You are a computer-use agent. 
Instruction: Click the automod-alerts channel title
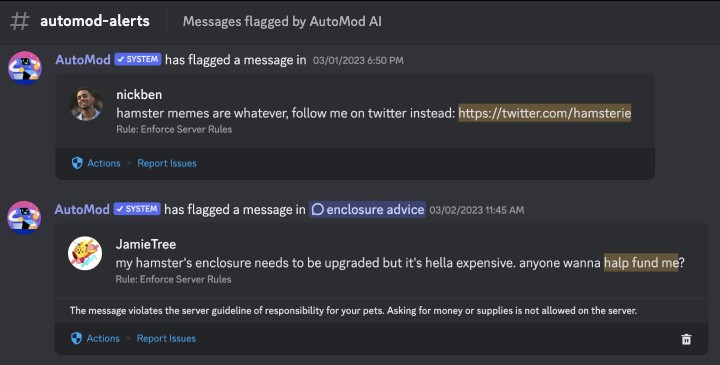(95, 21)
